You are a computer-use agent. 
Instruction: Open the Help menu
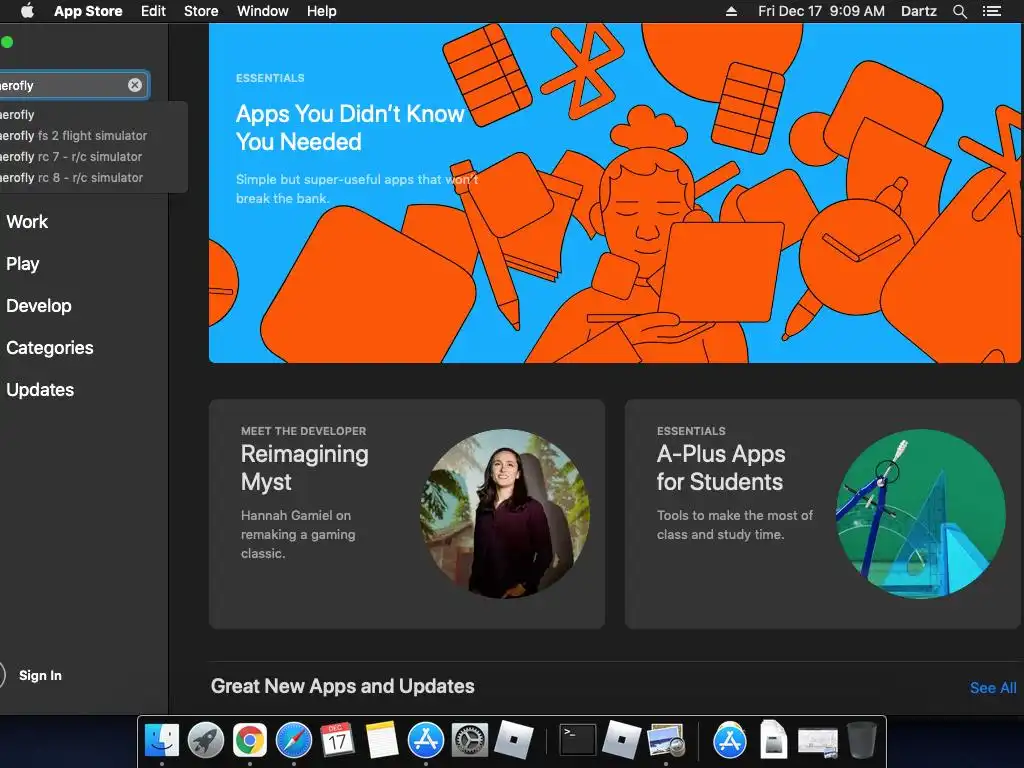click(x=322, y=11)
